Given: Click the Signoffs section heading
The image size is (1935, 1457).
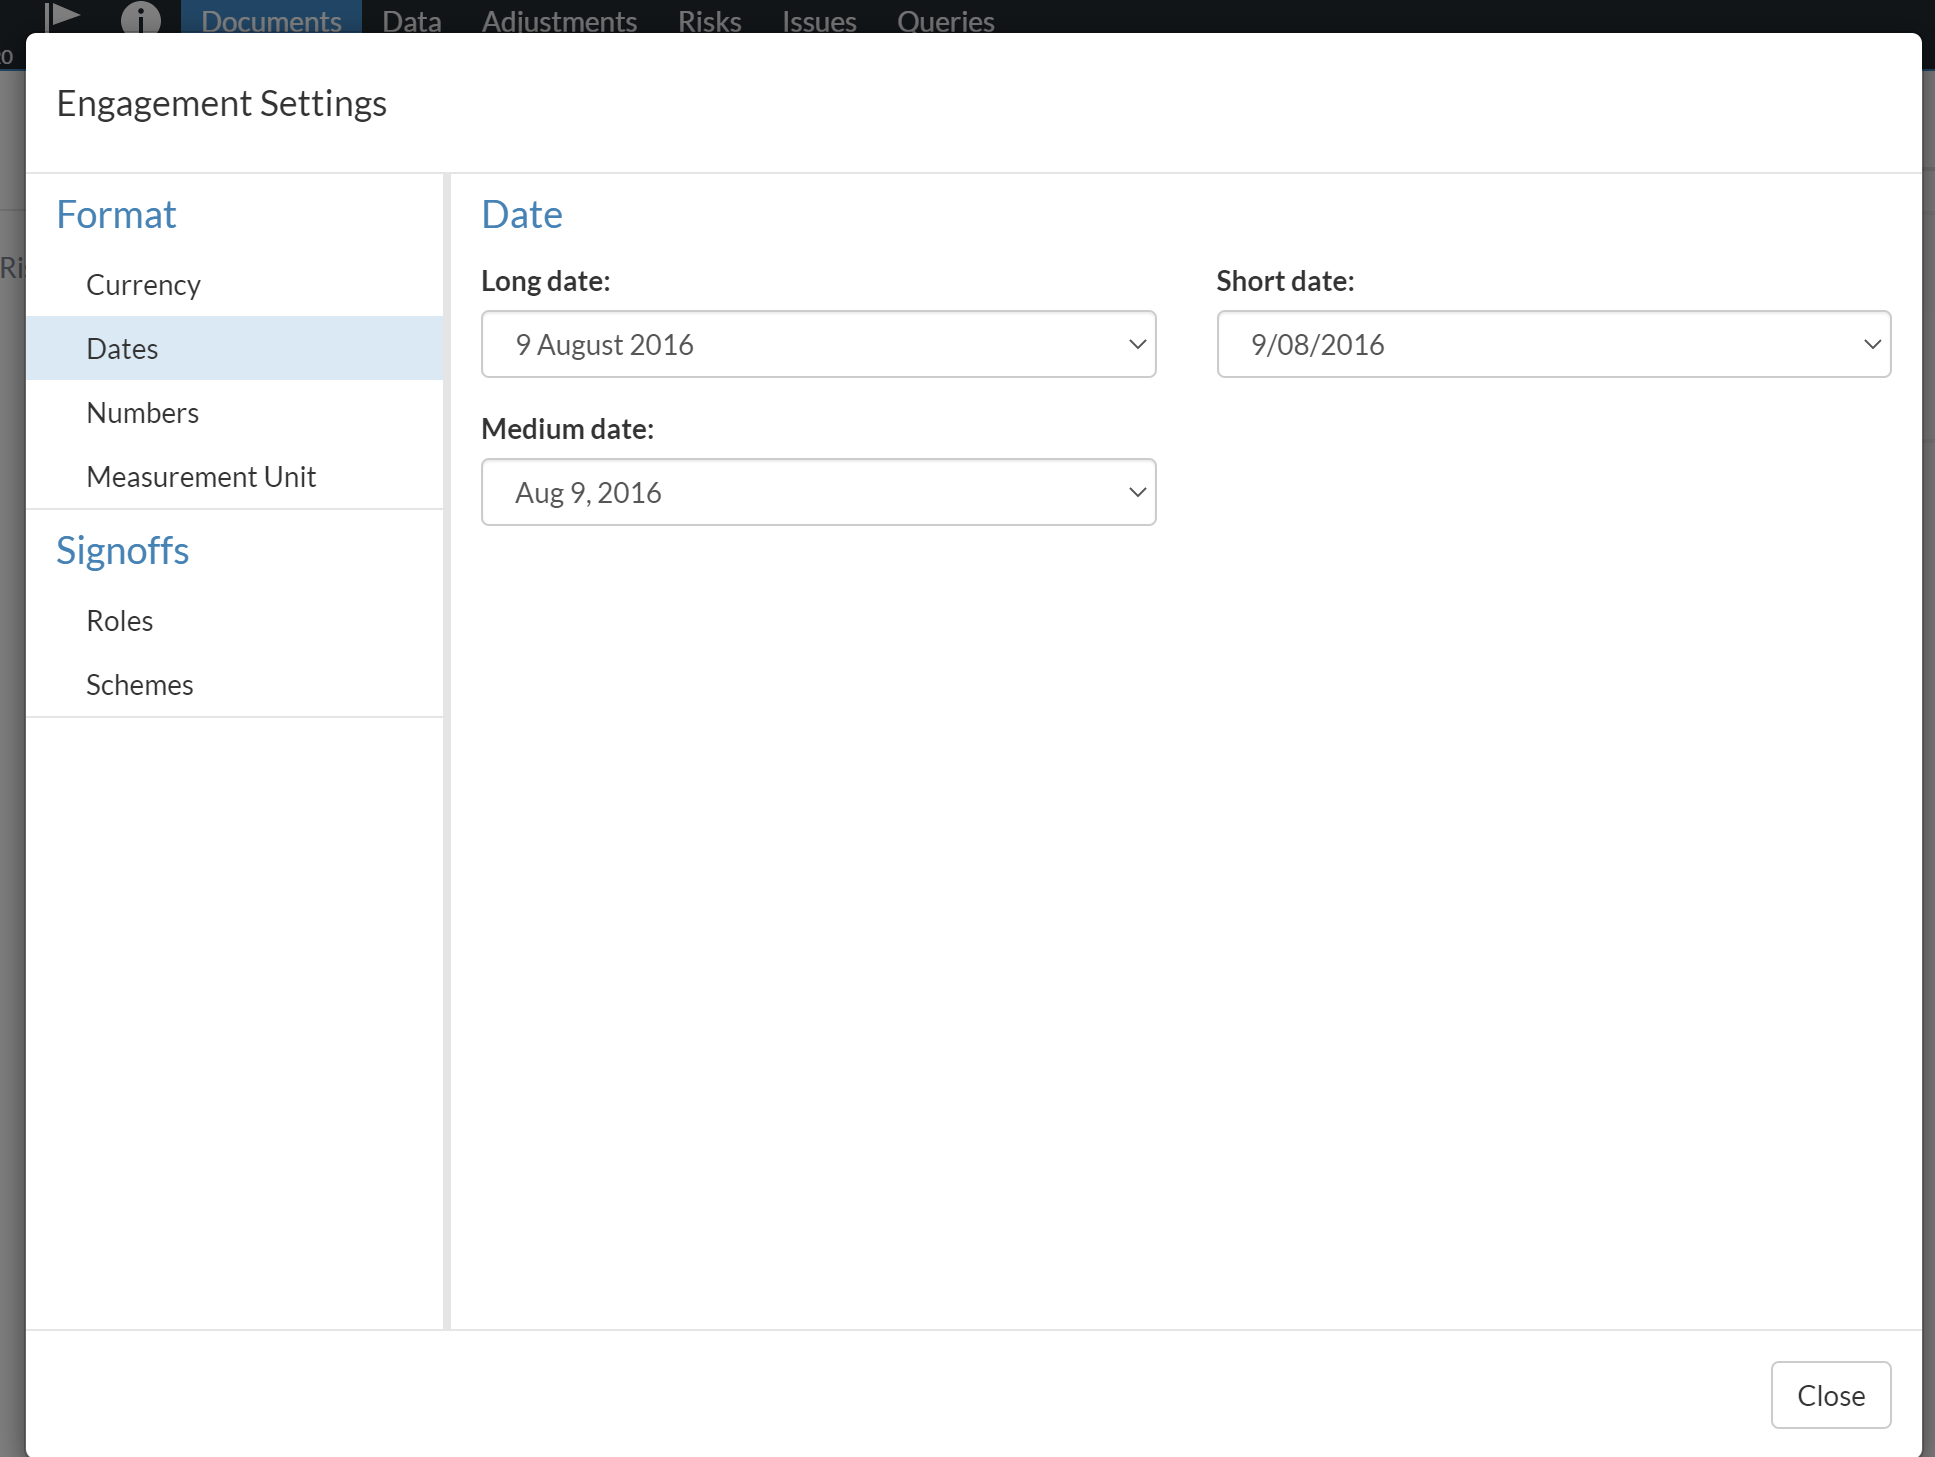Looking at the screenshot, I should pos(122,551).
